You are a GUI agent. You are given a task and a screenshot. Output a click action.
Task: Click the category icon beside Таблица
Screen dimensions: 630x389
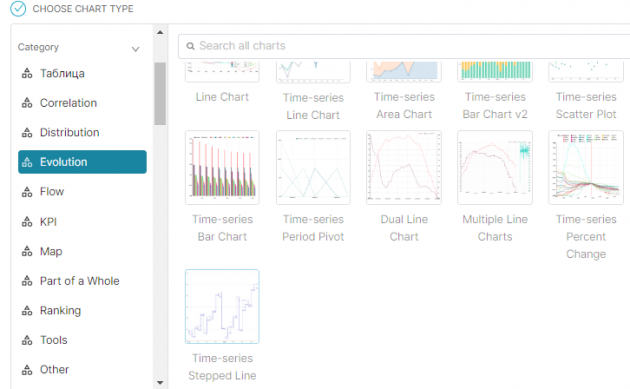coord(27,74)
